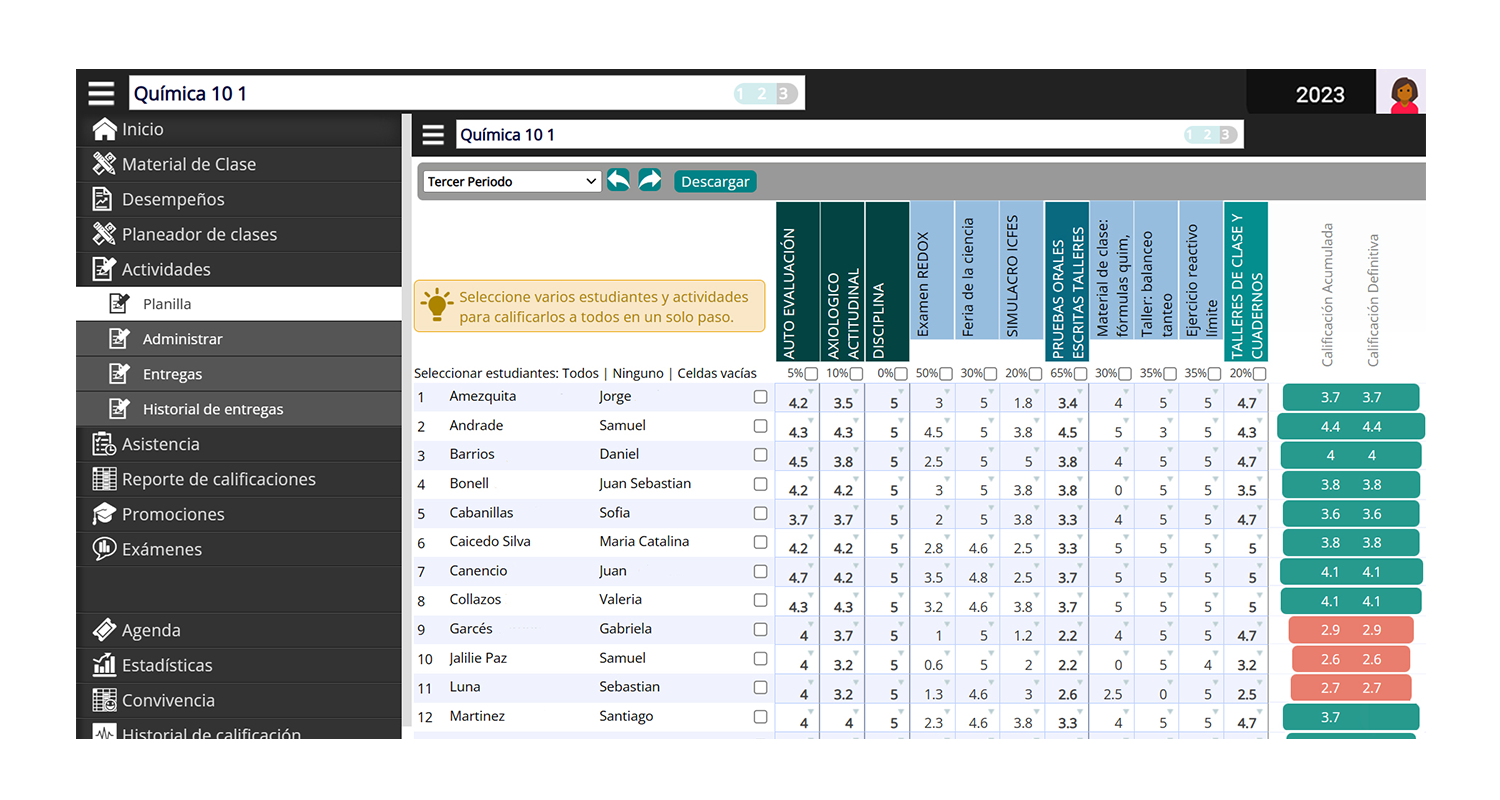Open the outer hamburger menu icon

click(x=101, y=94)
